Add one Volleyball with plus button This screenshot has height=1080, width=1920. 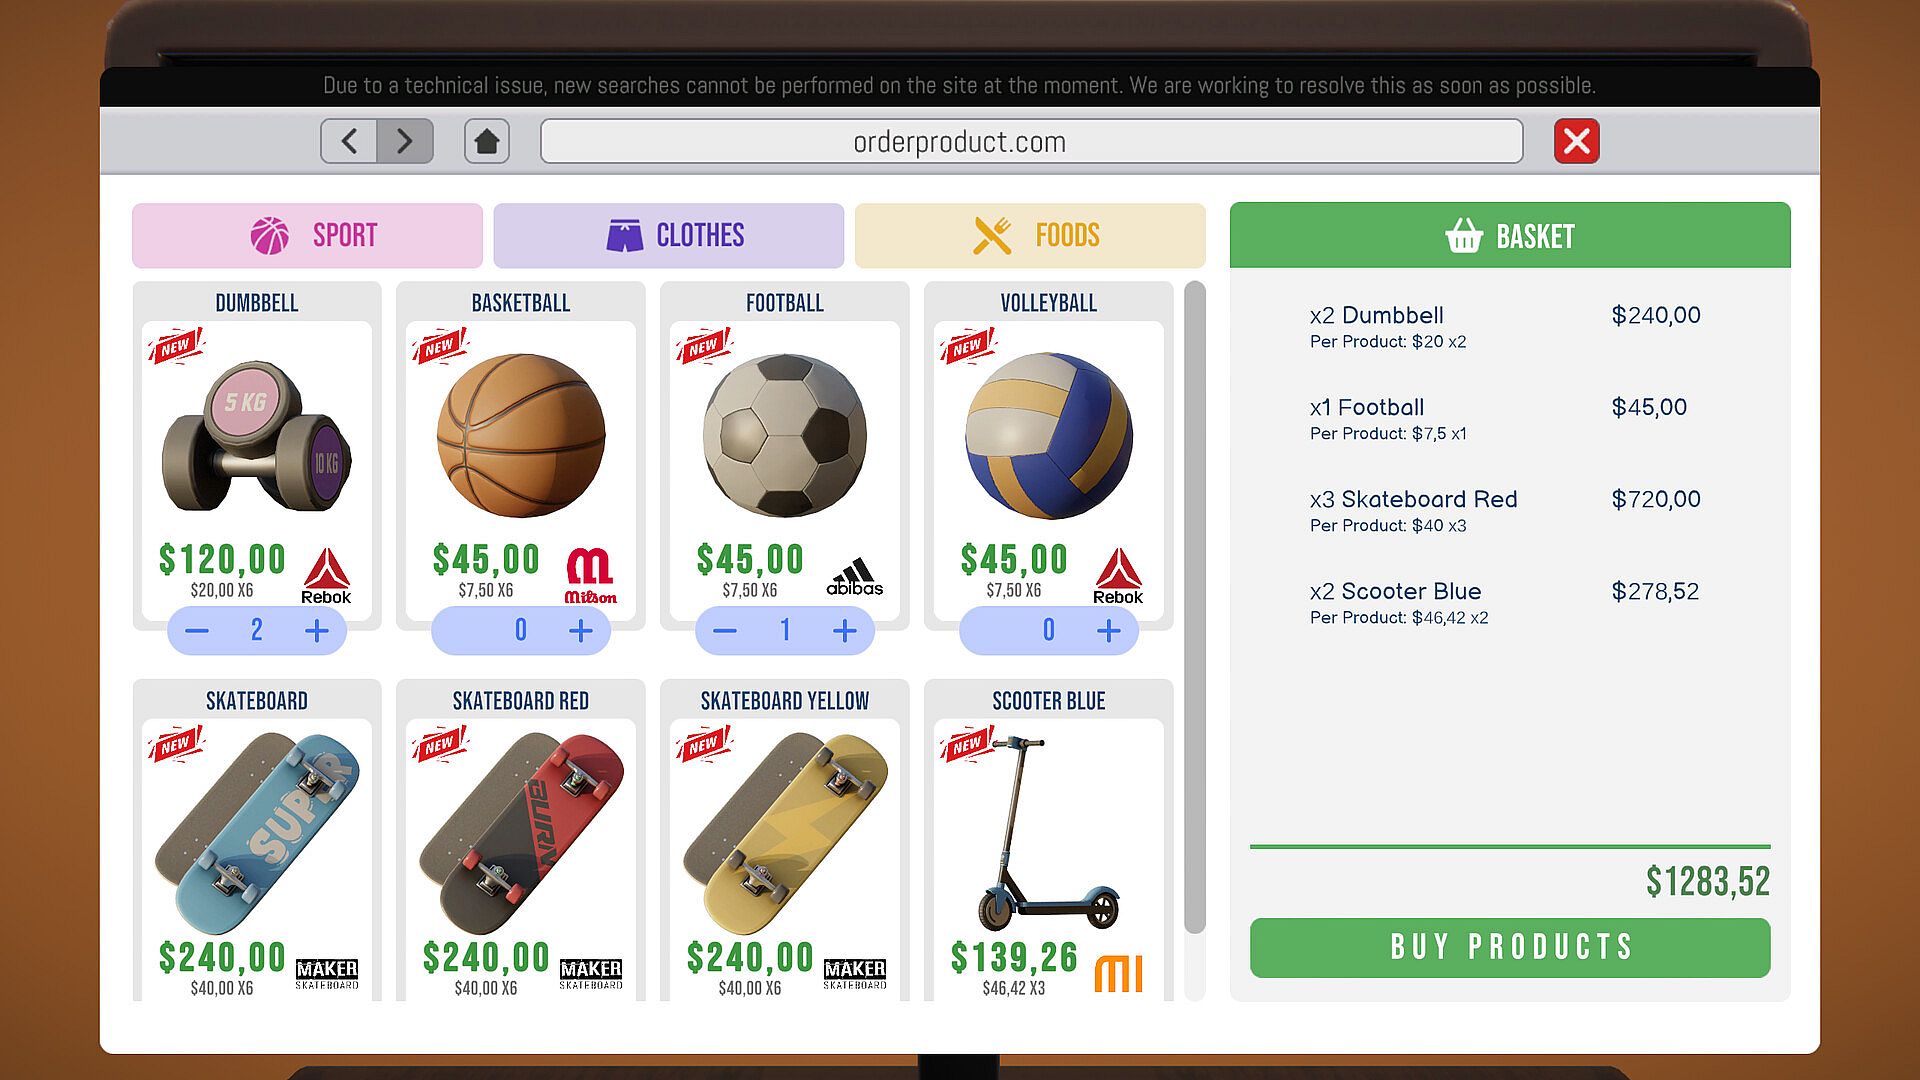[x=1109, y=630]
